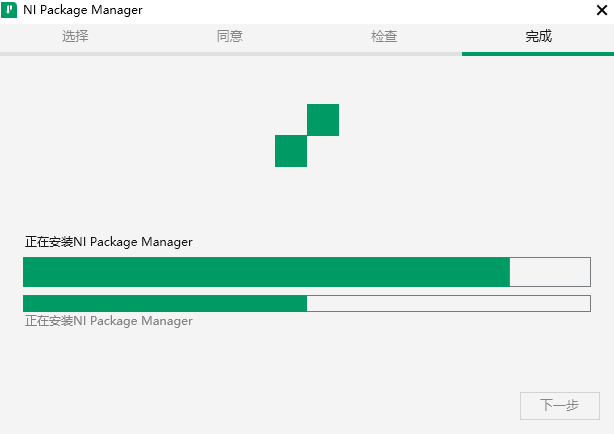The height and width of the screenshot is (434, 614).
Task: Click the NI Package Manager title bar icon
Action: [x=9, y=10]
